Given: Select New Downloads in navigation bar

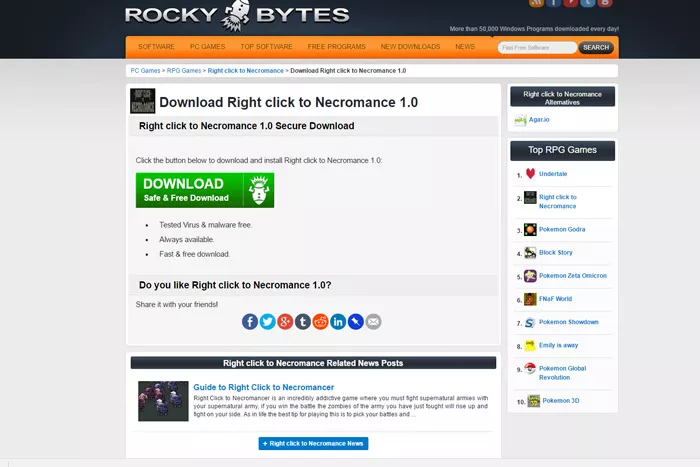Looking at the screenshot, I should point(410,47).
